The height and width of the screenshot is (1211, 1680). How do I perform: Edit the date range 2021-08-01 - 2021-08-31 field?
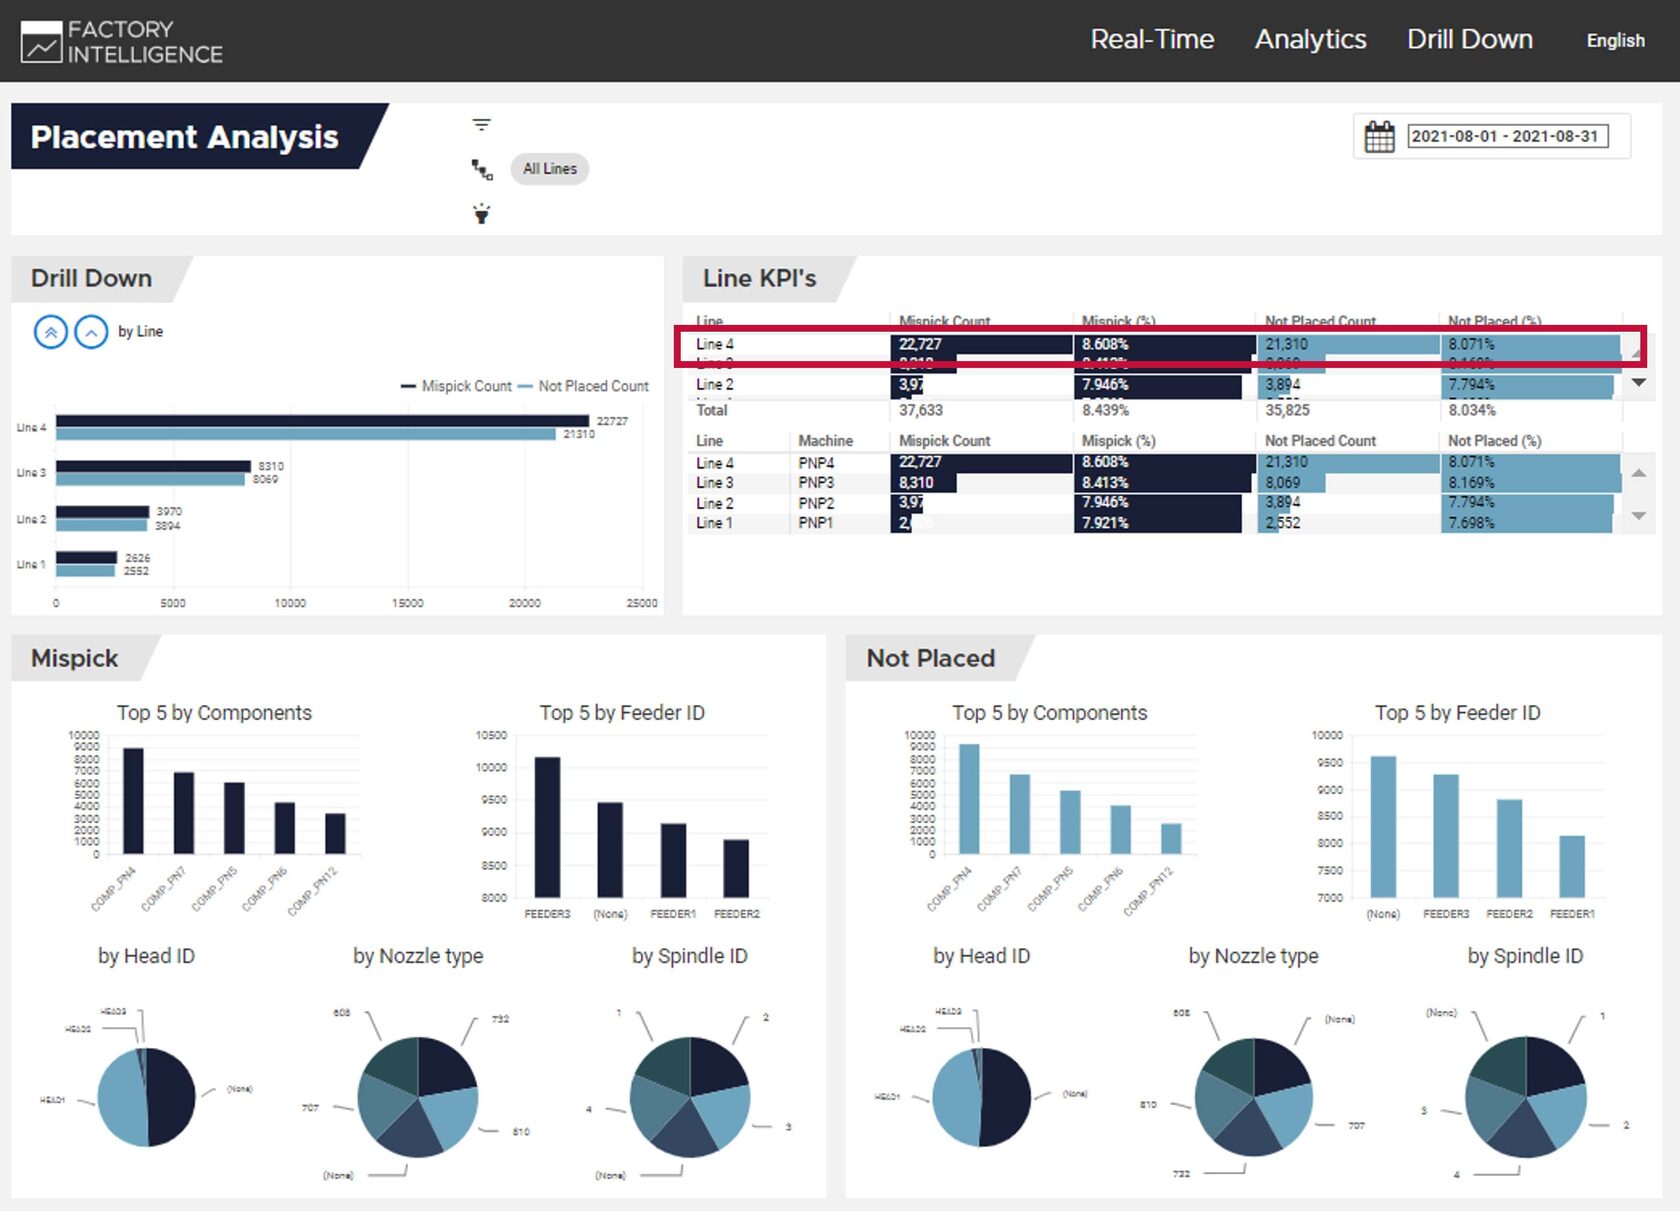click(x=1508, y=137)
